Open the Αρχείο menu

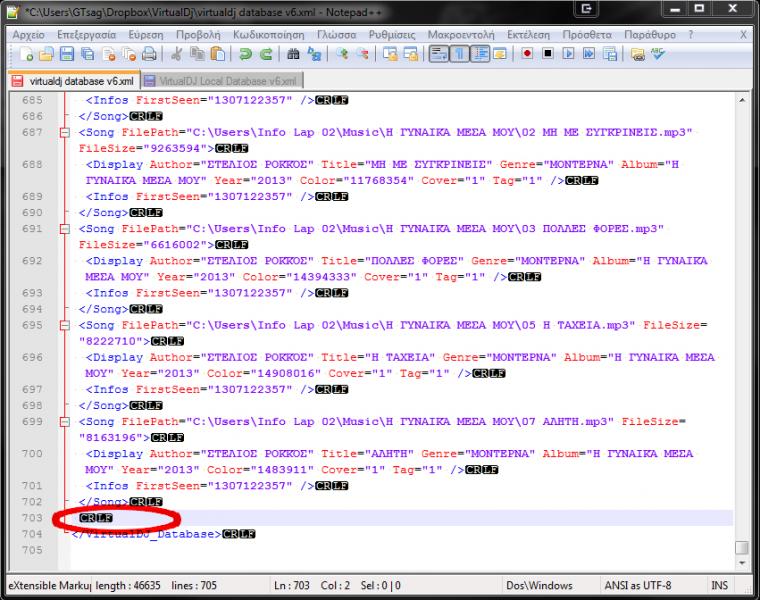tap(28, 35)
